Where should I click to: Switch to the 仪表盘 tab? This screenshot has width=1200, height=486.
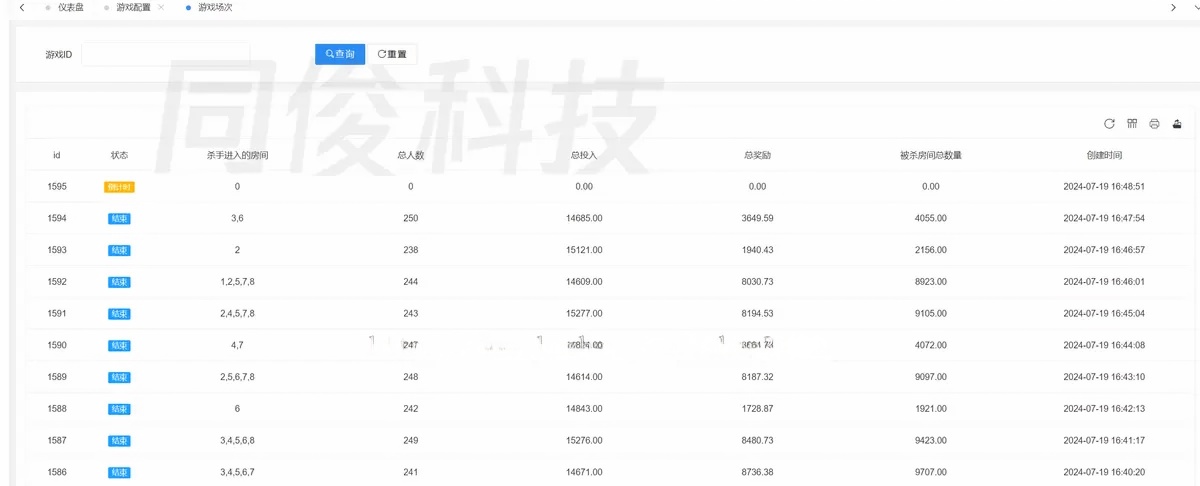click(70, 7)
